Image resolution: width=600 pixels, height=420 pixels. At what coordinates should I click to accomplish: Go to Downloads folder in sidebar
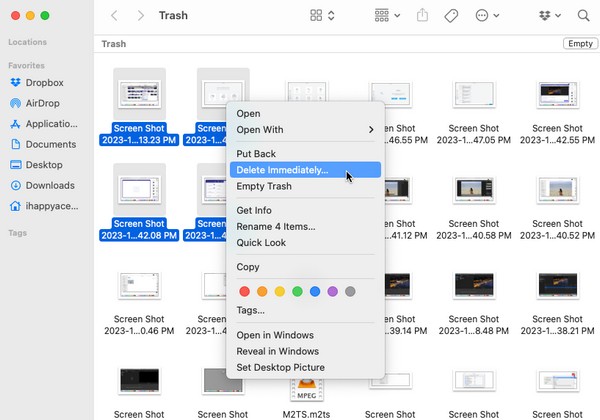pyautogui.click(x=50, y=185)
